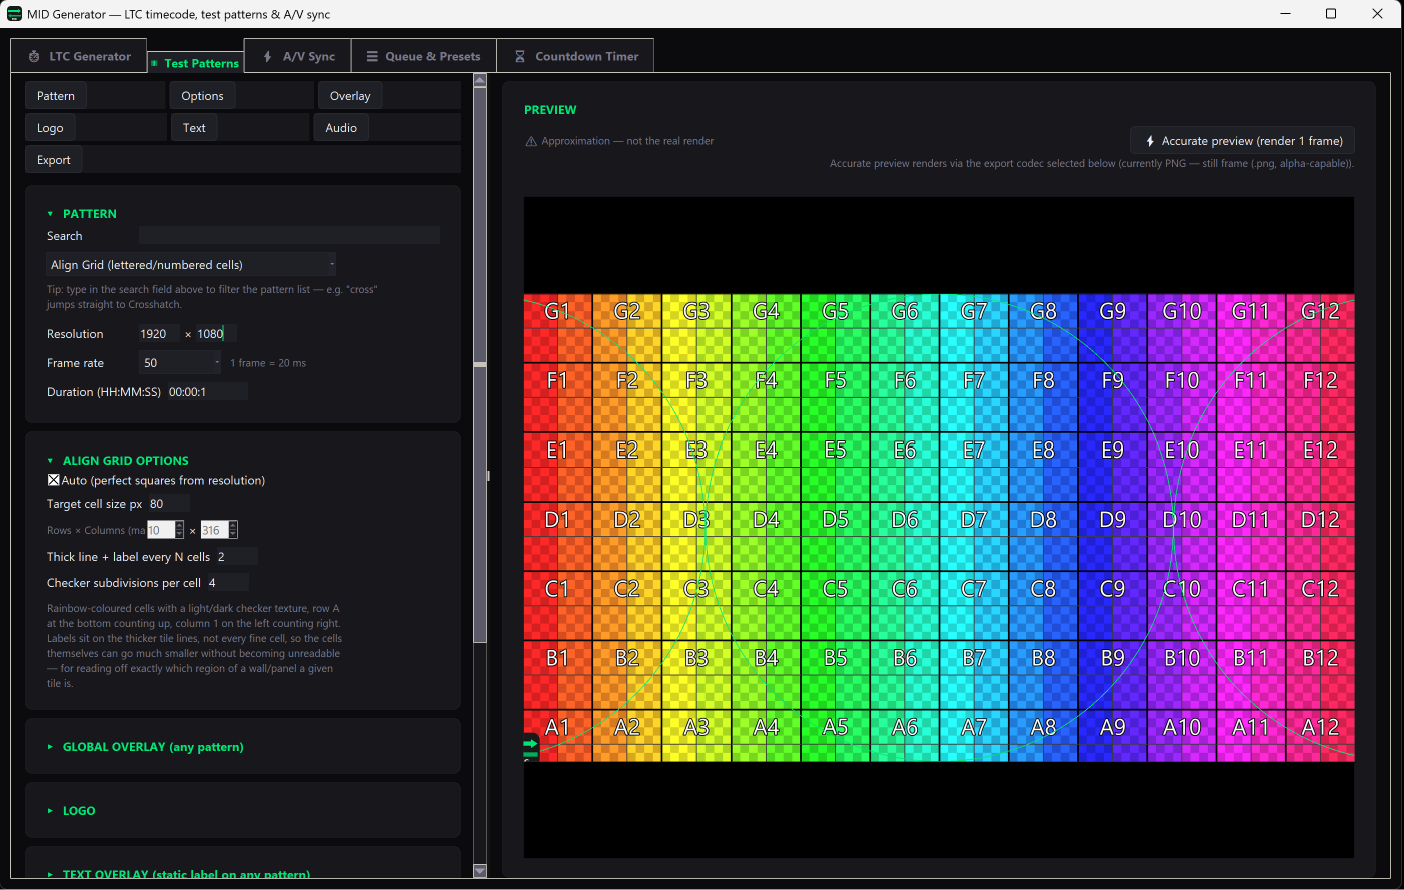Click the Checker subdivisions per cell field
The width and height of the screenshot is (1404, 890).
(227, 583)
